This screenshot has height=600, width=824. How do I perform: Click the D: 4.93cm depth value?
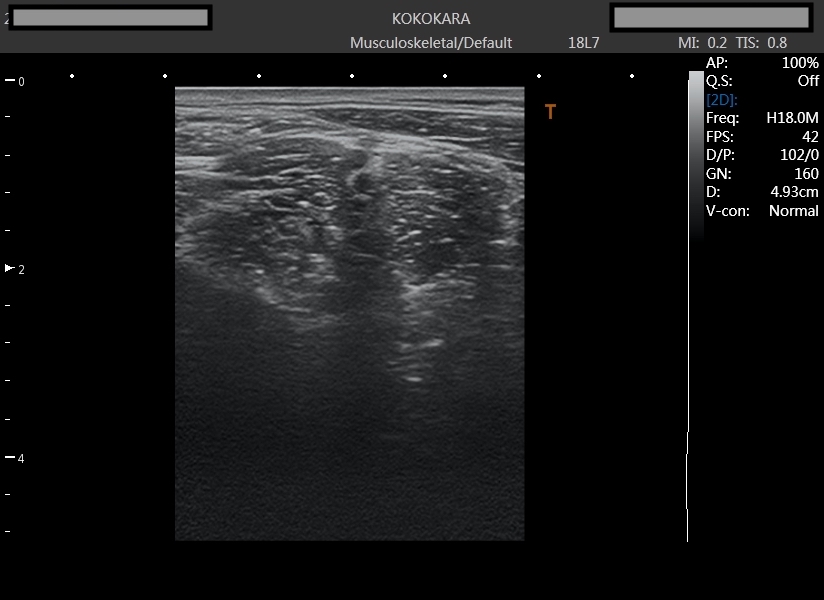pyautogui.click(x=762, y=192)
